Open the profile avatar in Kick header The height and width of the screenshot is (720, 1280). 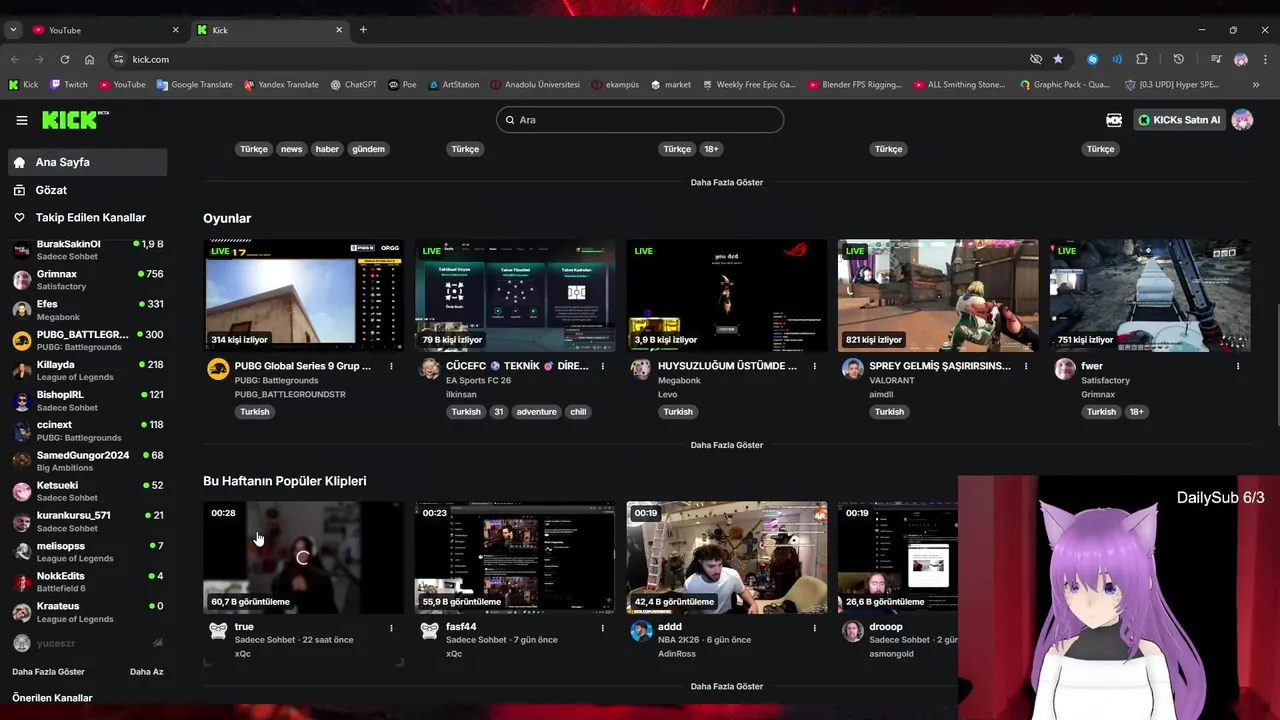point(1242,120)
